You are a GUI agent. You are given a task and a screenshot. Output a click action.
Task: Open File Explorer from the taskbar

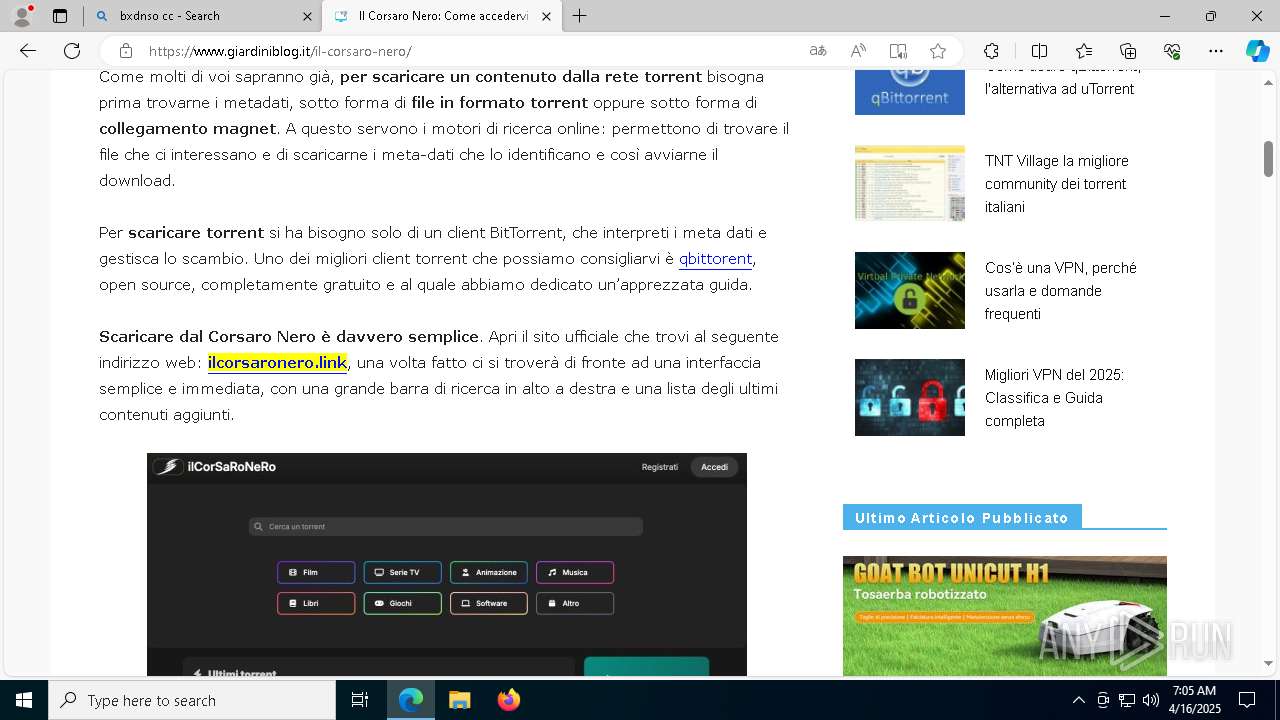click(459, 700)
